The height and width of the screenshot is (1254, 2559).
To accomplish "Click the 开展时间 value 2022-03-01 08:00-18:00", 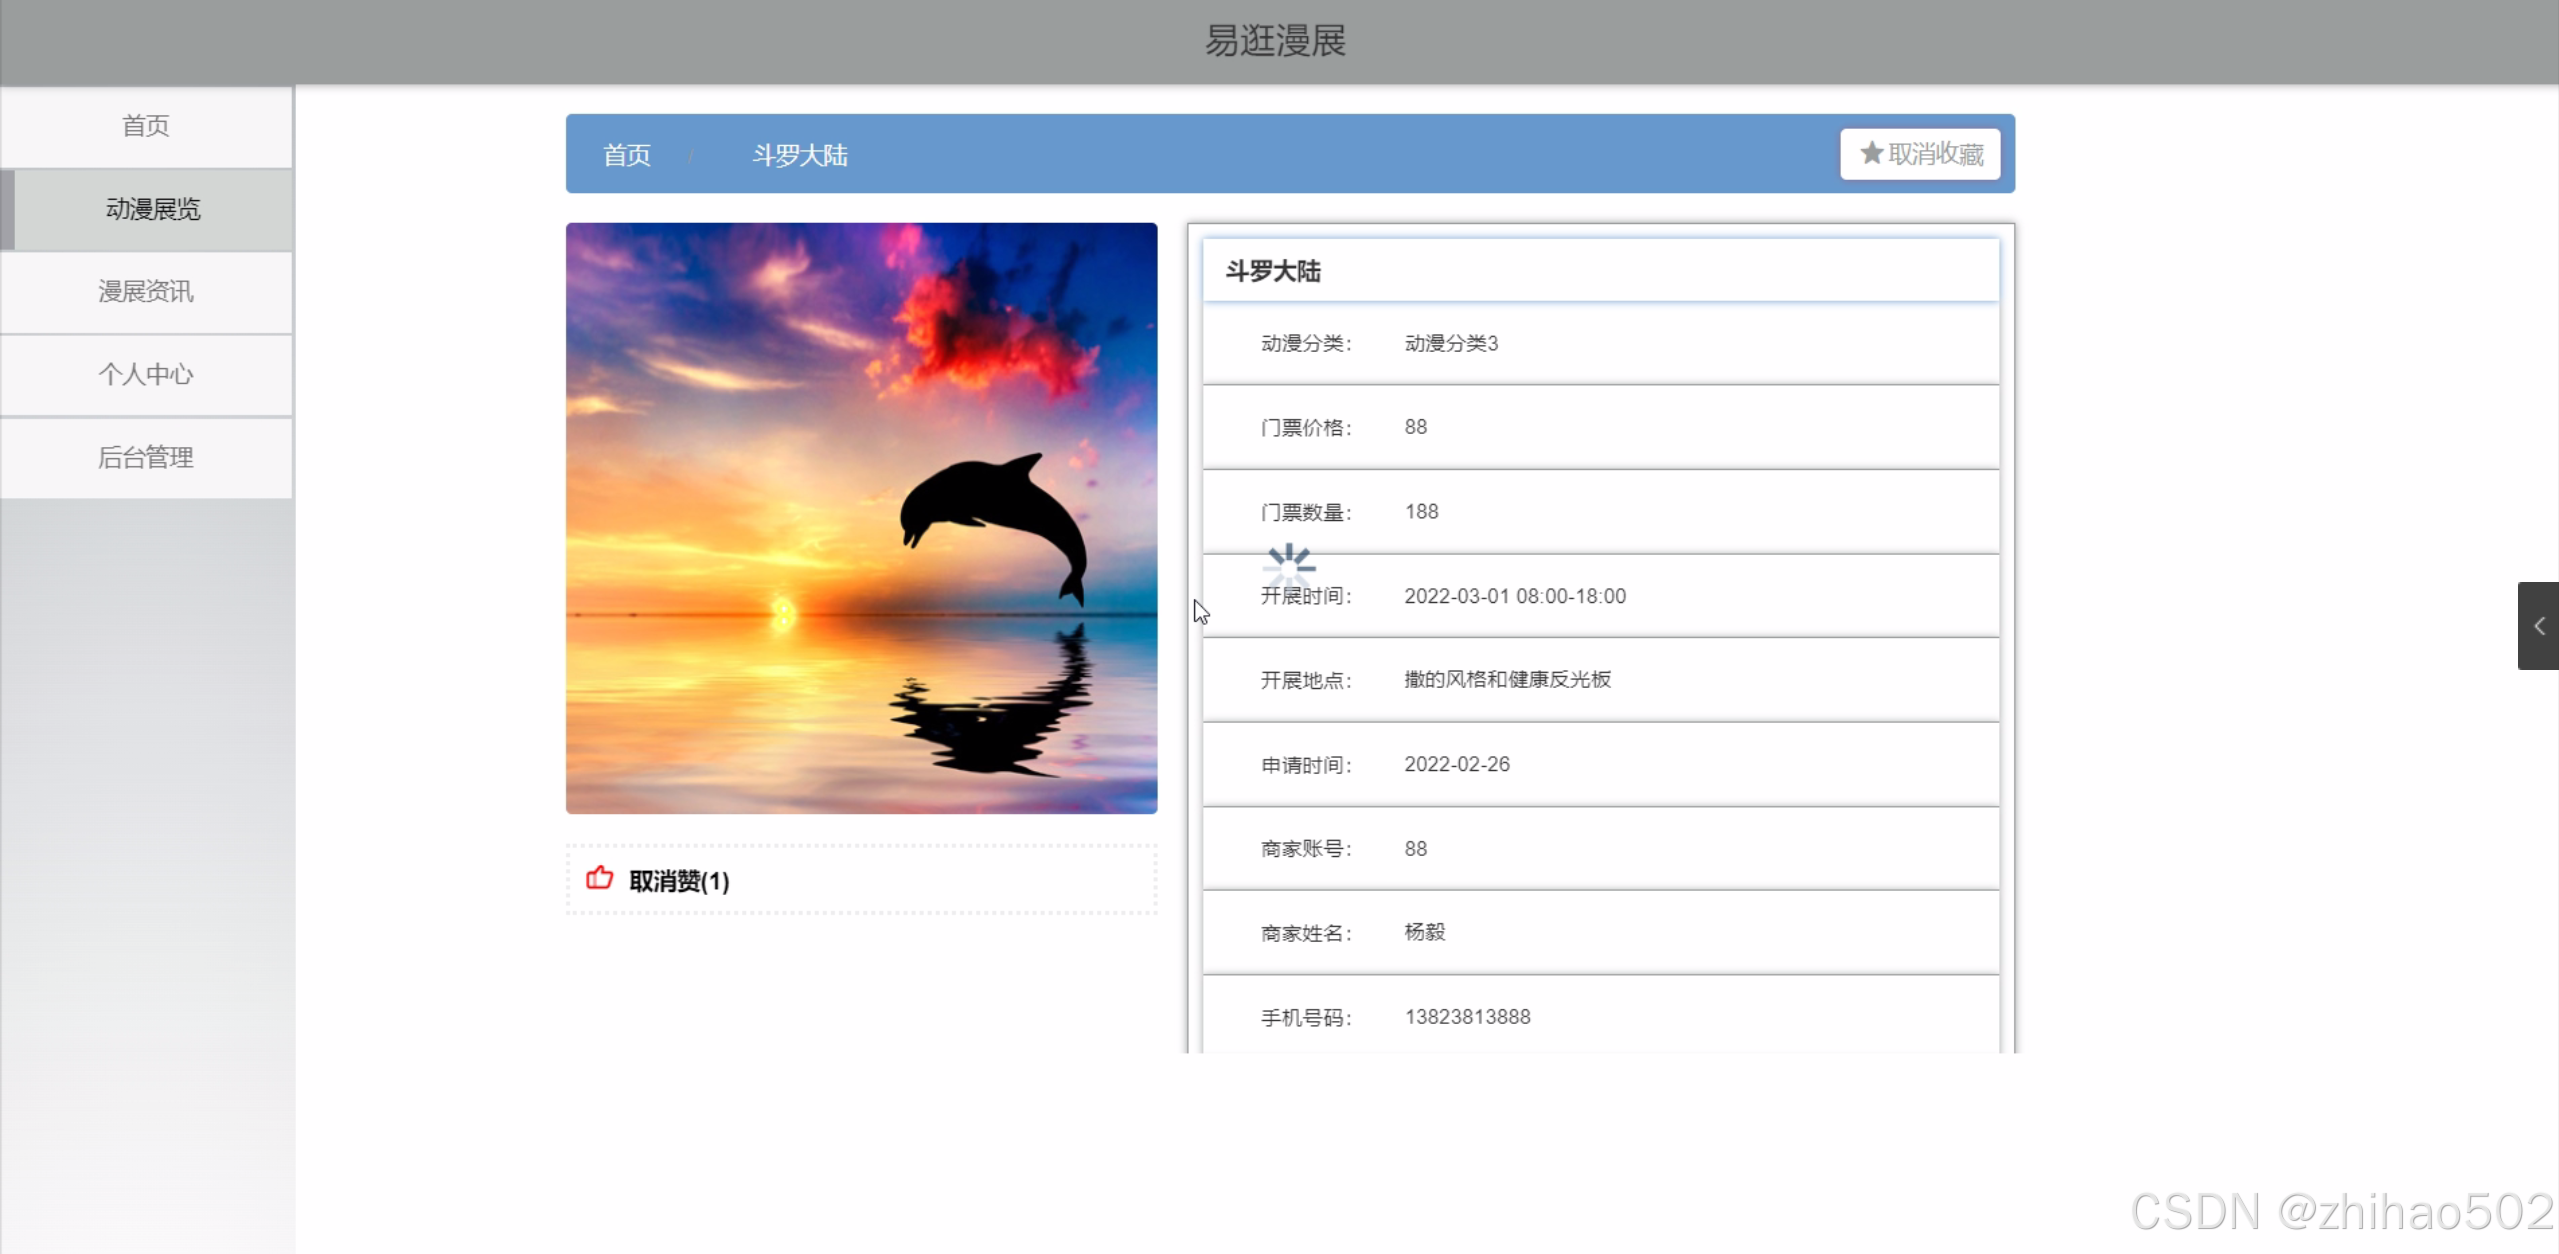I will tap(1514, 596).
